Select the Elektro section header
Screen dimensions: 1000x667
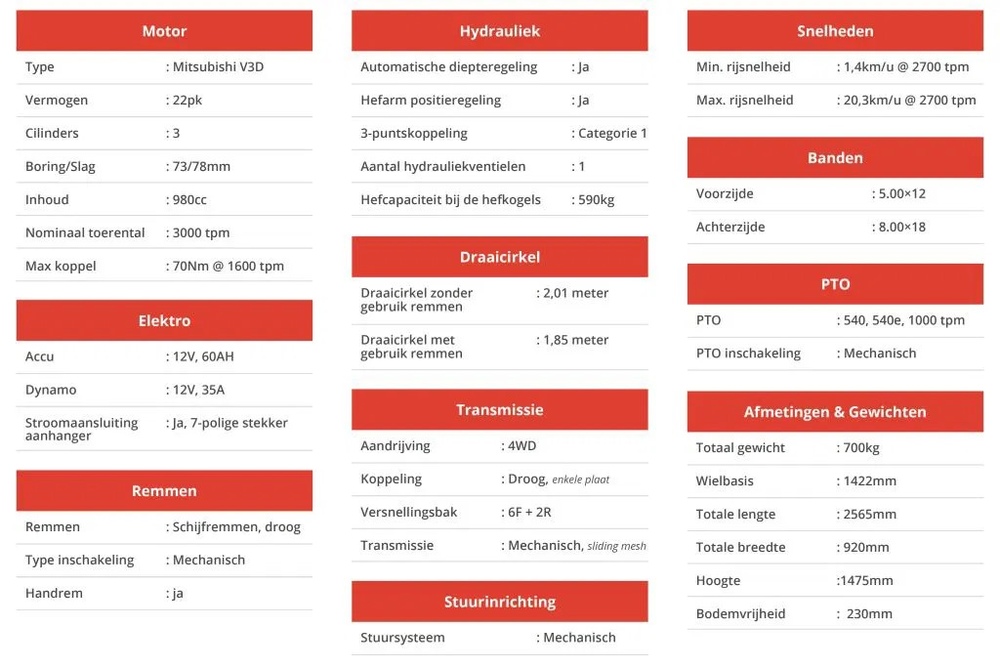click(x=164, y=320)
